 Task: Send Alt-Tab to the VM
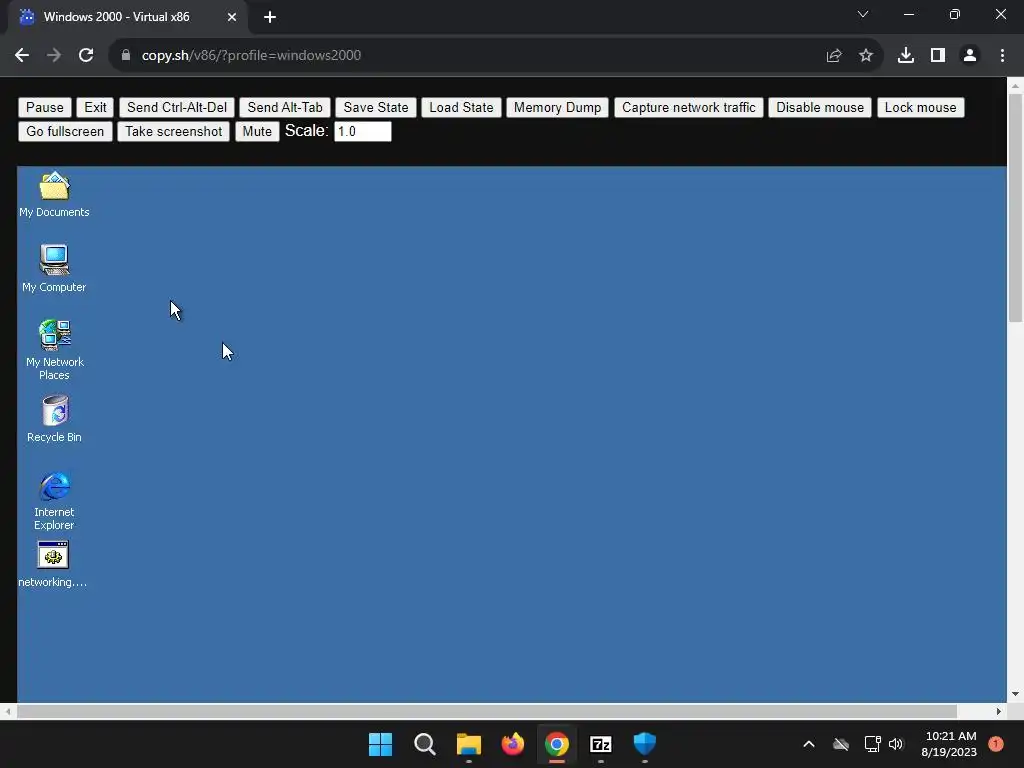tap(285, 107)
